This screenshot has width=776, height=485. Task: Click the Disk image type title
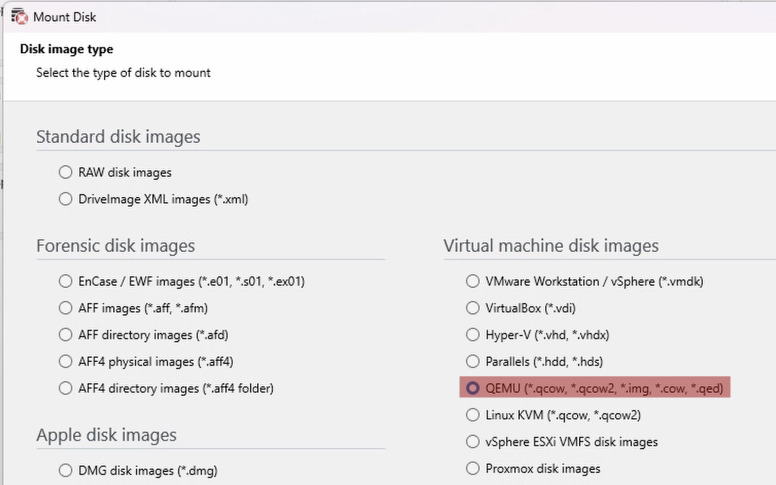pos(66,49)
